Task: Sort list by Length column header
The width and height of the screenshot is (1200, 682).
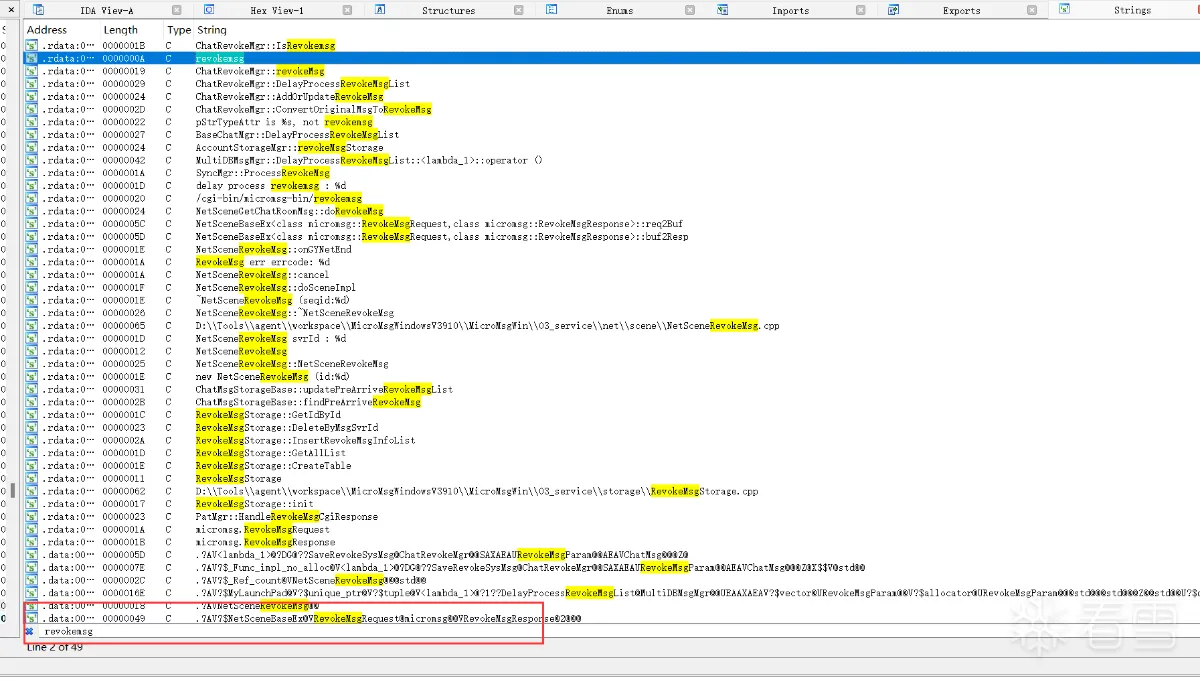Action: point(121,30)
